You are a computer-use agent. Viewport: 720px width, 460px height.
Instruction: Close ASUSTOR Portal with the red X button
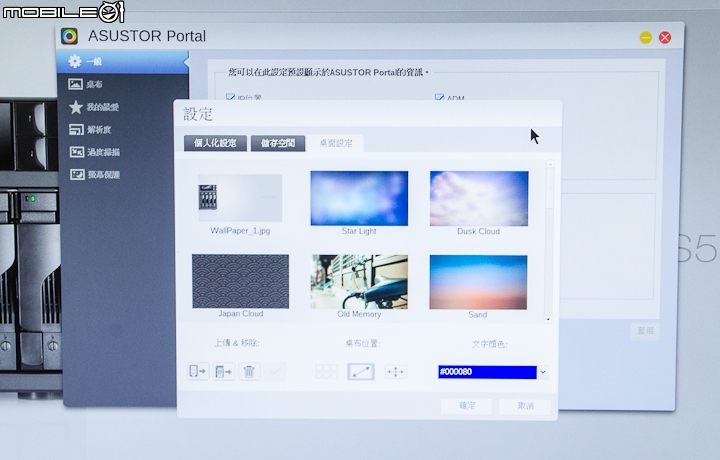[x=664, y=37]
